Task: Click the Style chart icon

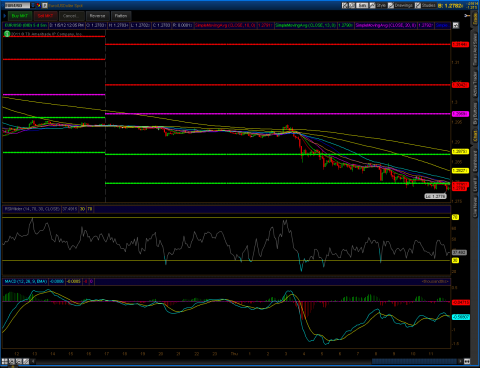Action: (372, 5)
